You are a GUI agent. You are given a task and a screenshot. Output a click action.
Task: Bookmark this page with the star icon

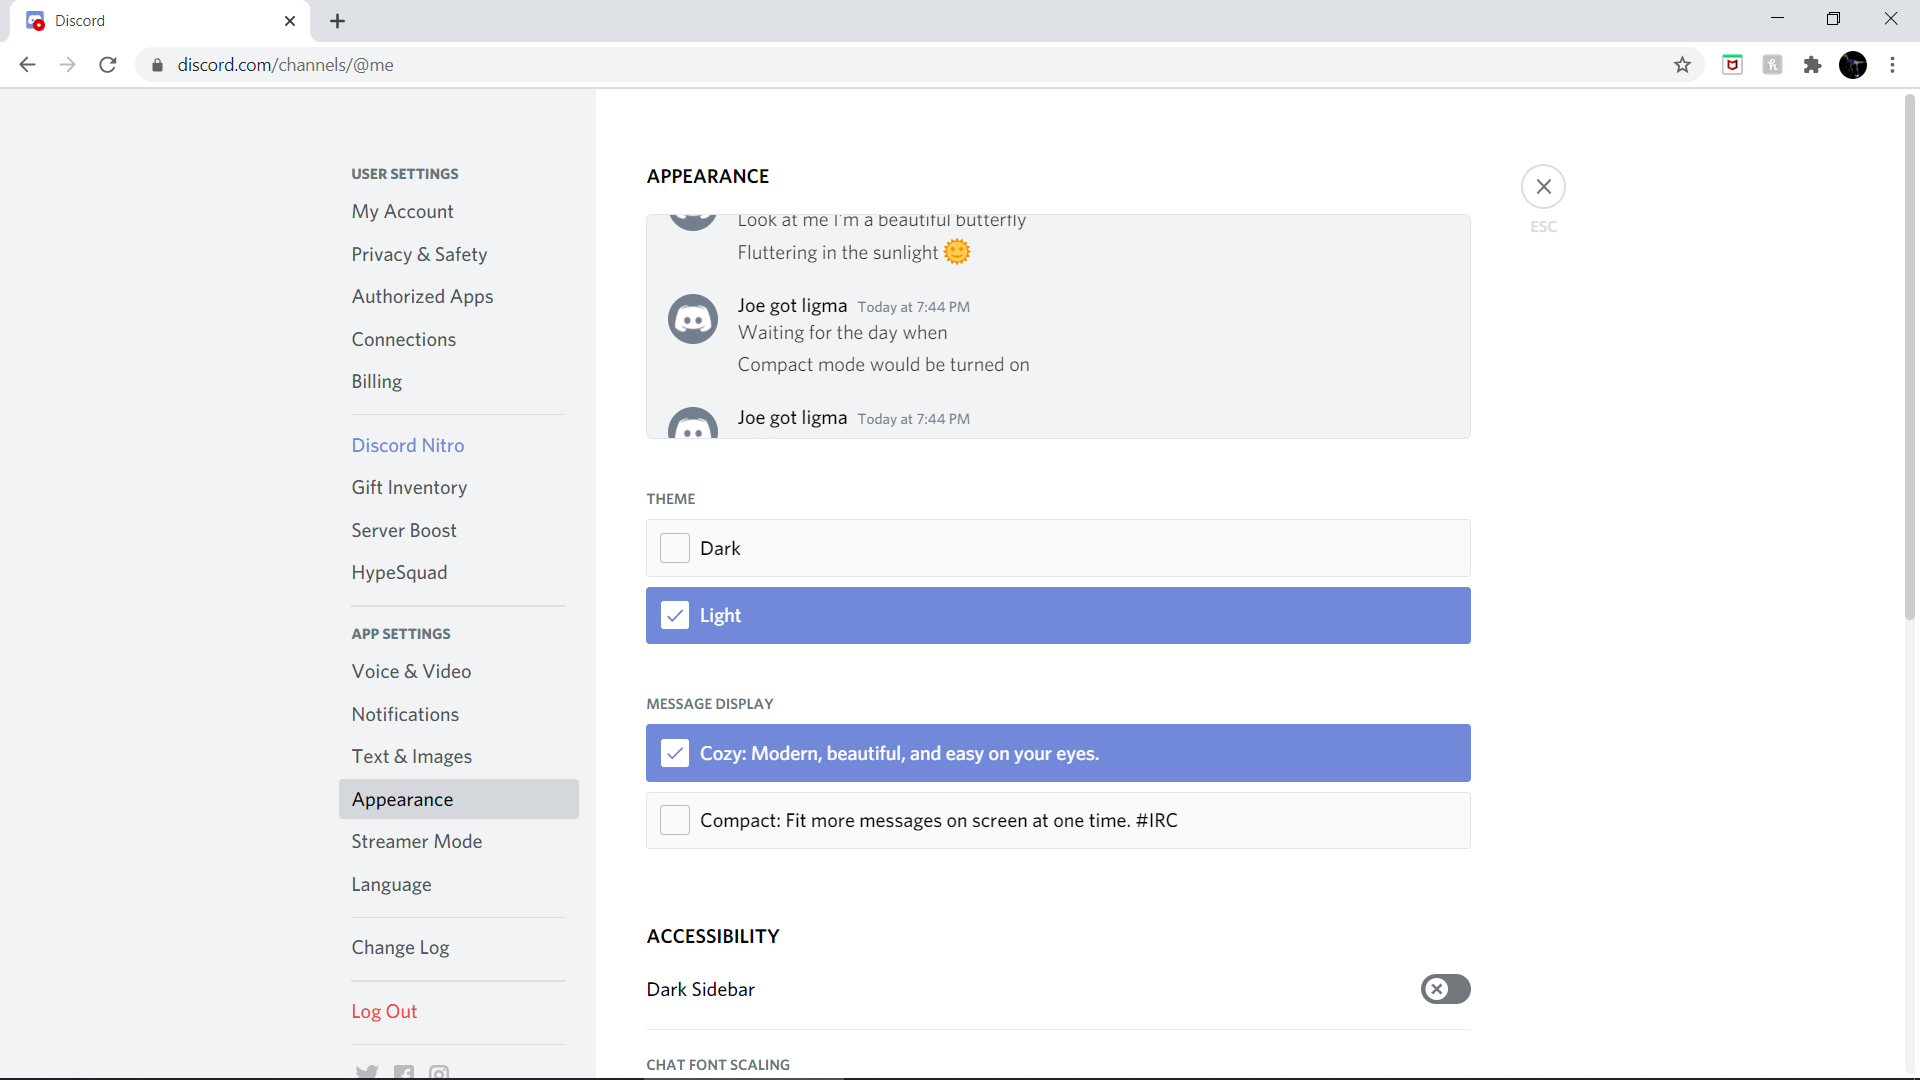(1683, 64)
